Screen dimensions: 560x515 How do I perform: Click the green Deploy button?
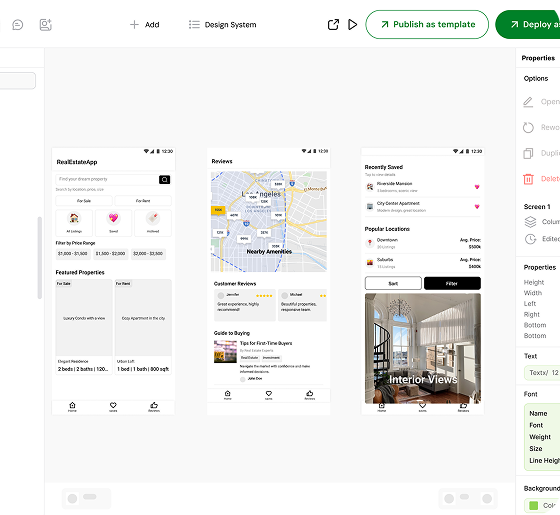coord(528,24)
